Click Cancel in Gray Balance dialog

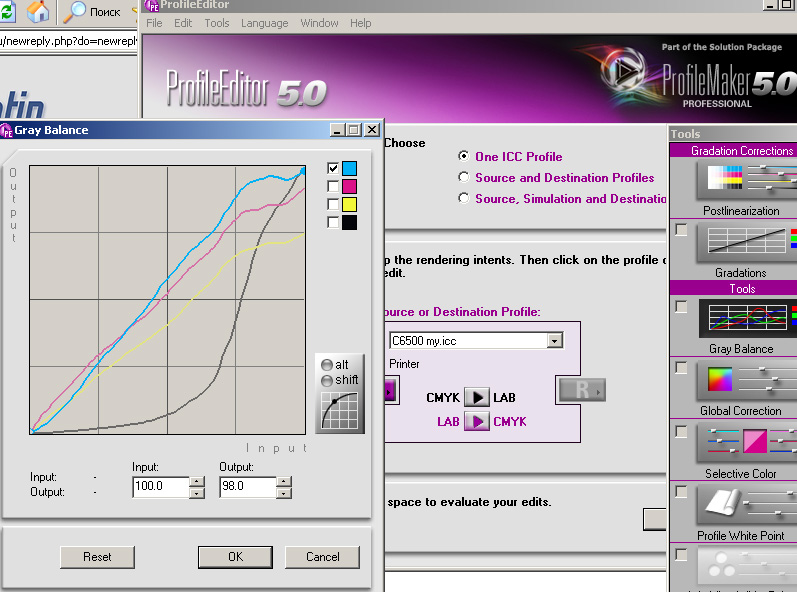322,557
